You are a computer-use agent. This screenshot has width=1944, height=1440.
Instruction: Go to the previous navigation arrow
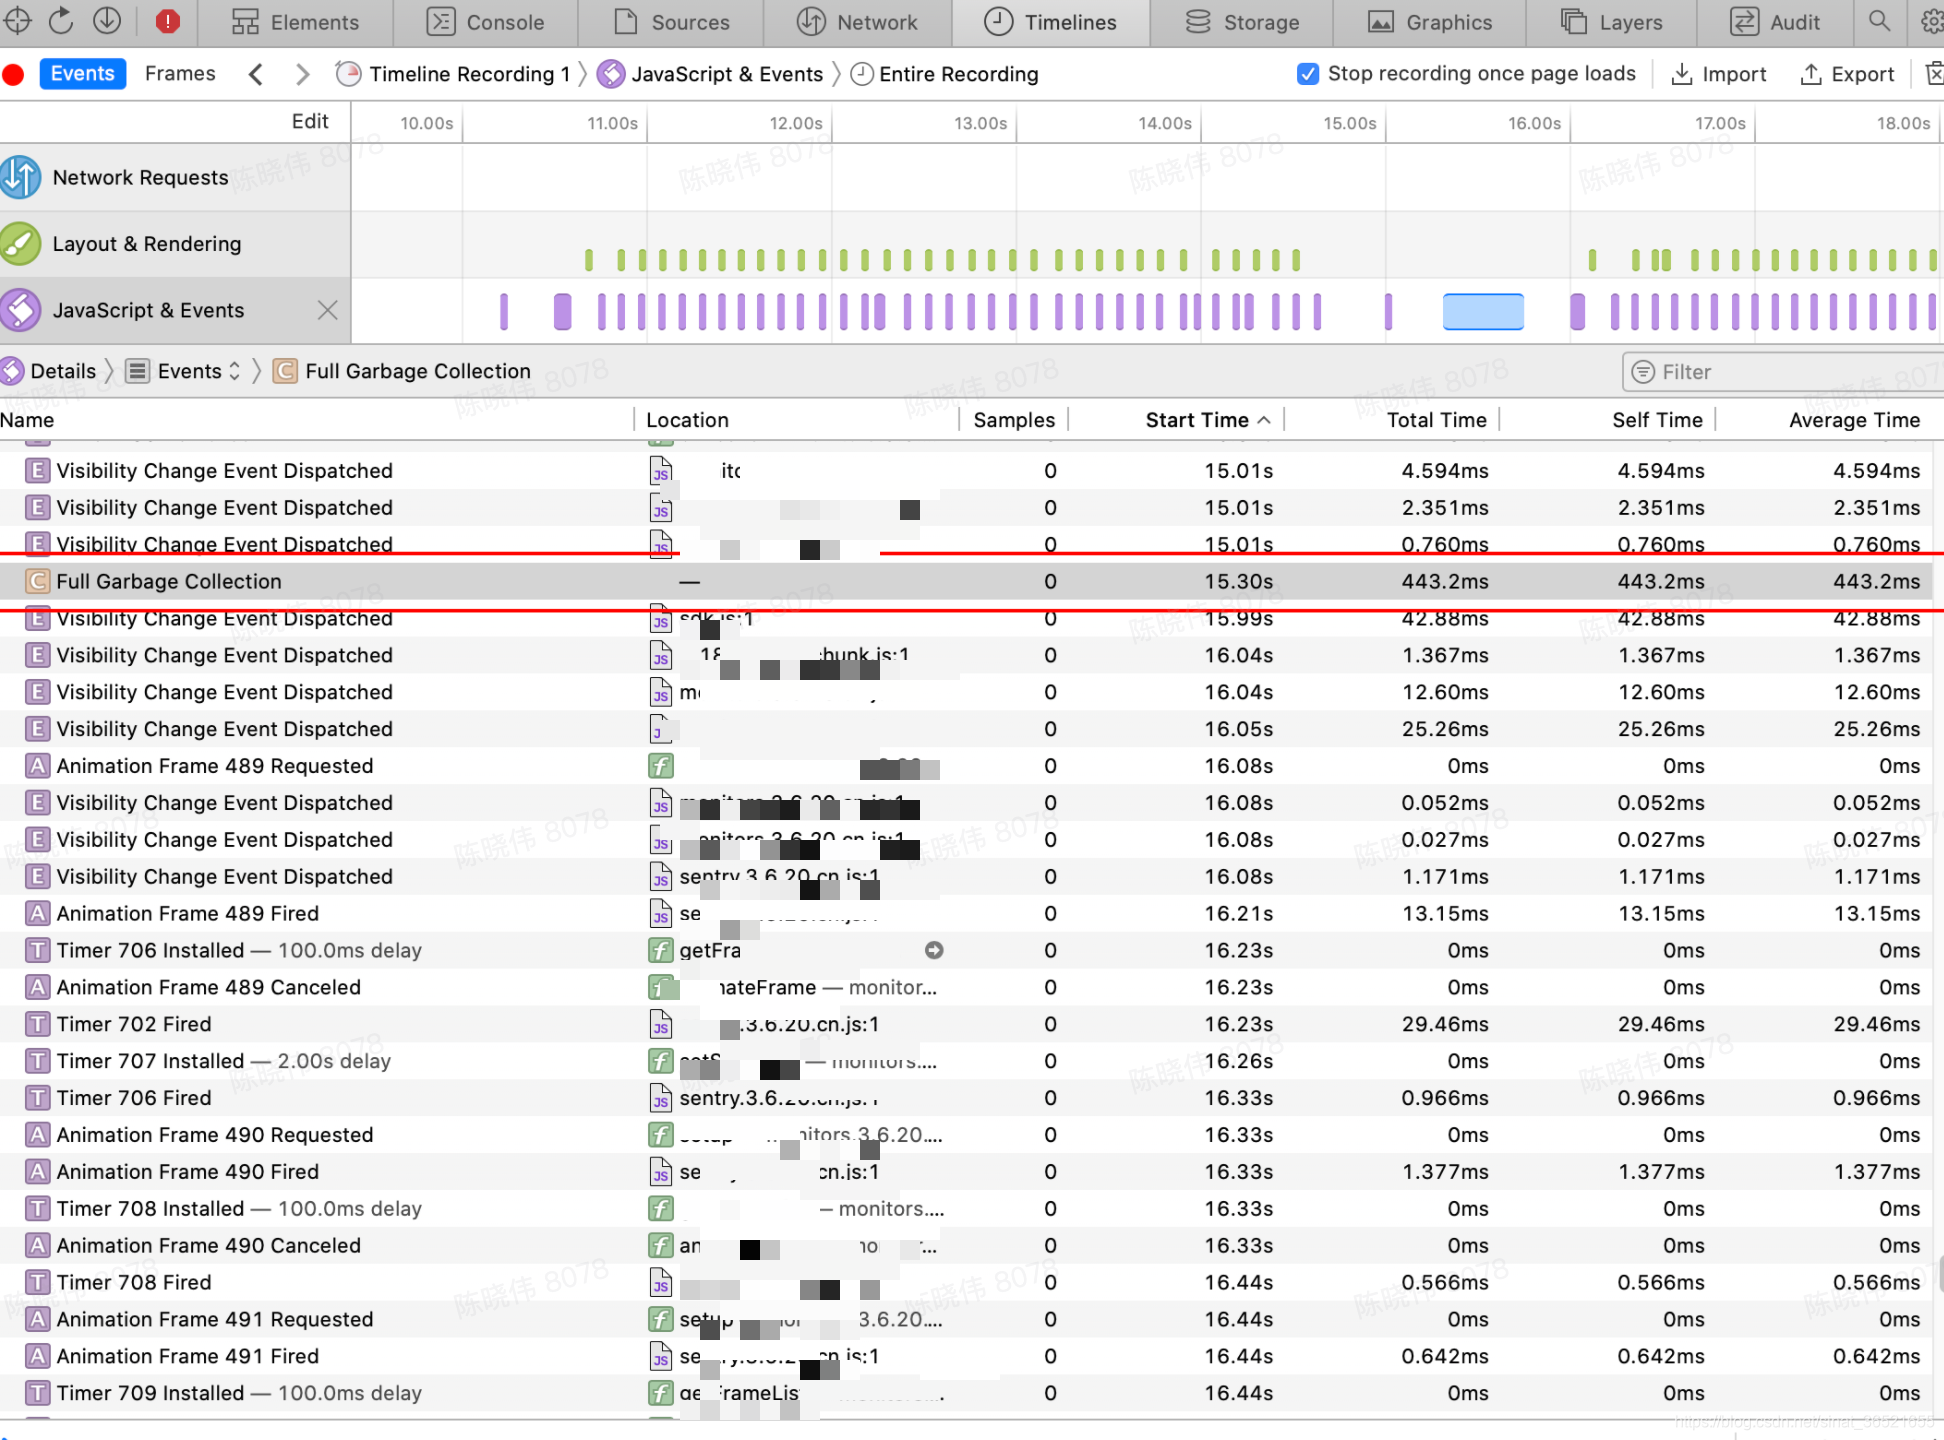click(256, 74)
